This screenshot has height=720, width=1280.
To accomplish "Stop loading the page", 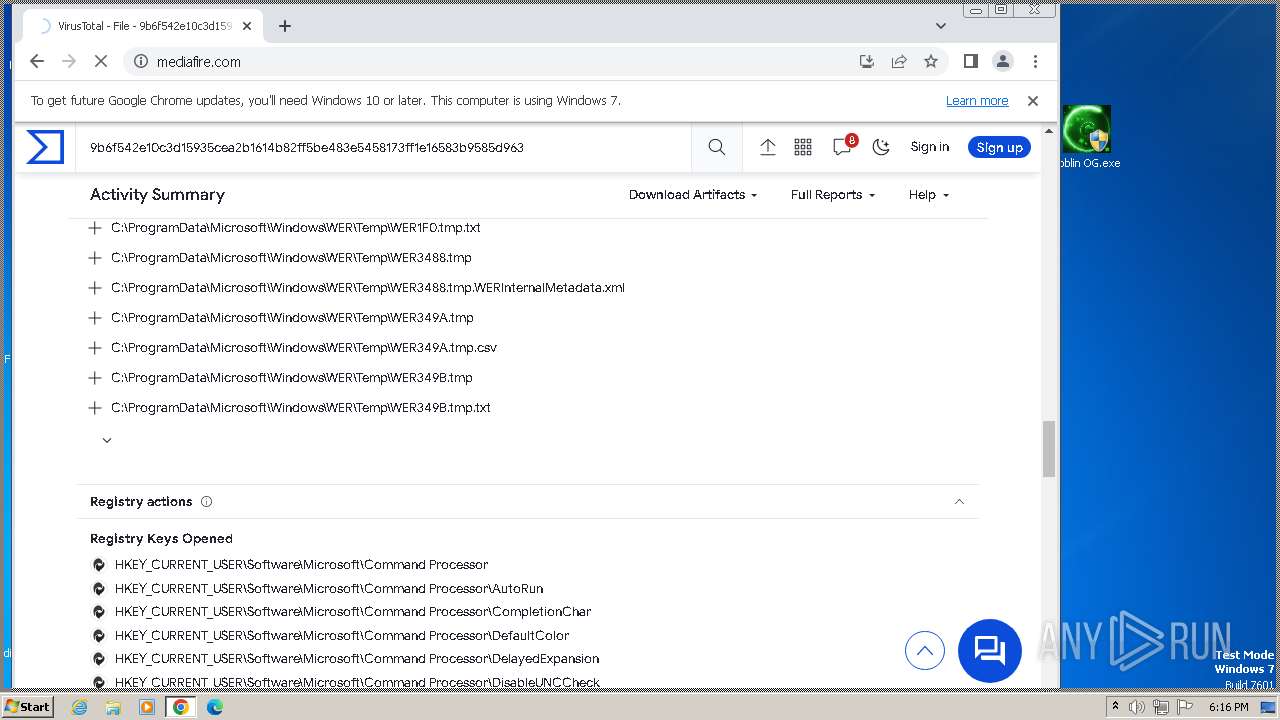I will click(101, 61).
